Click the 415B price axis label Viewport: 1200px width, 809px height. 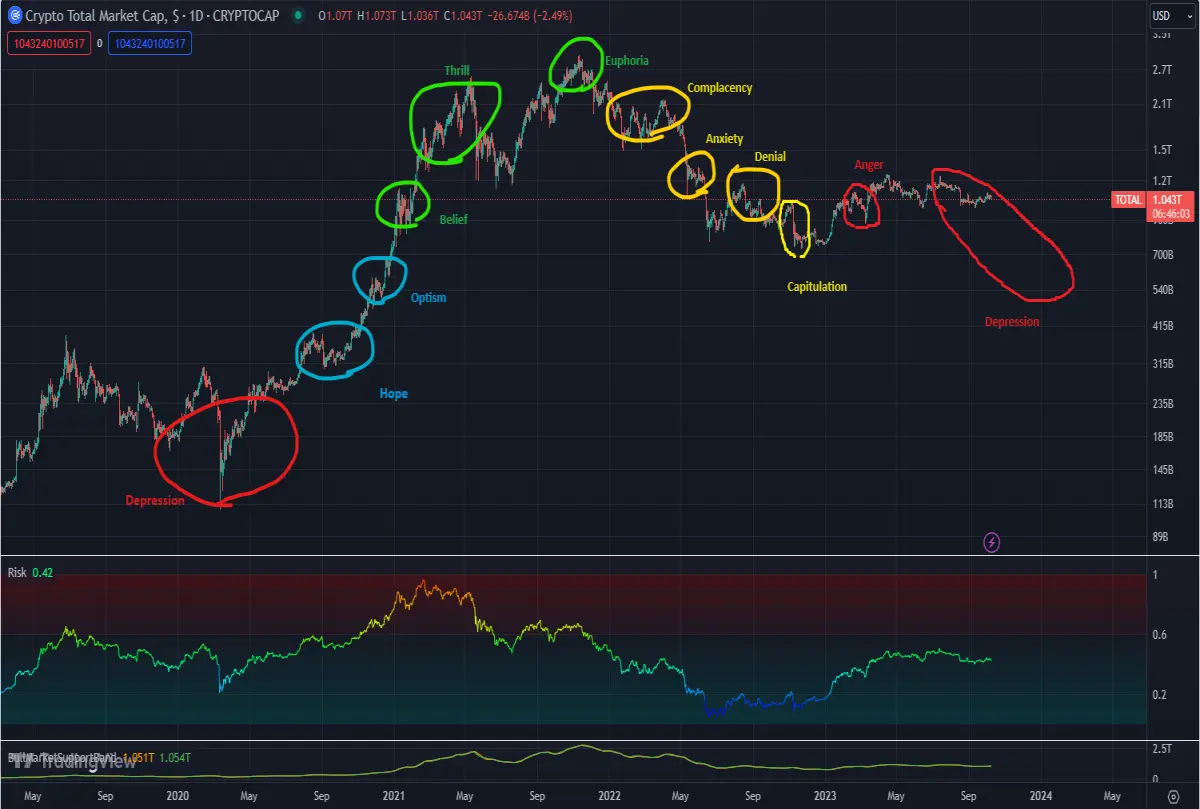(x=1163, y=326)
